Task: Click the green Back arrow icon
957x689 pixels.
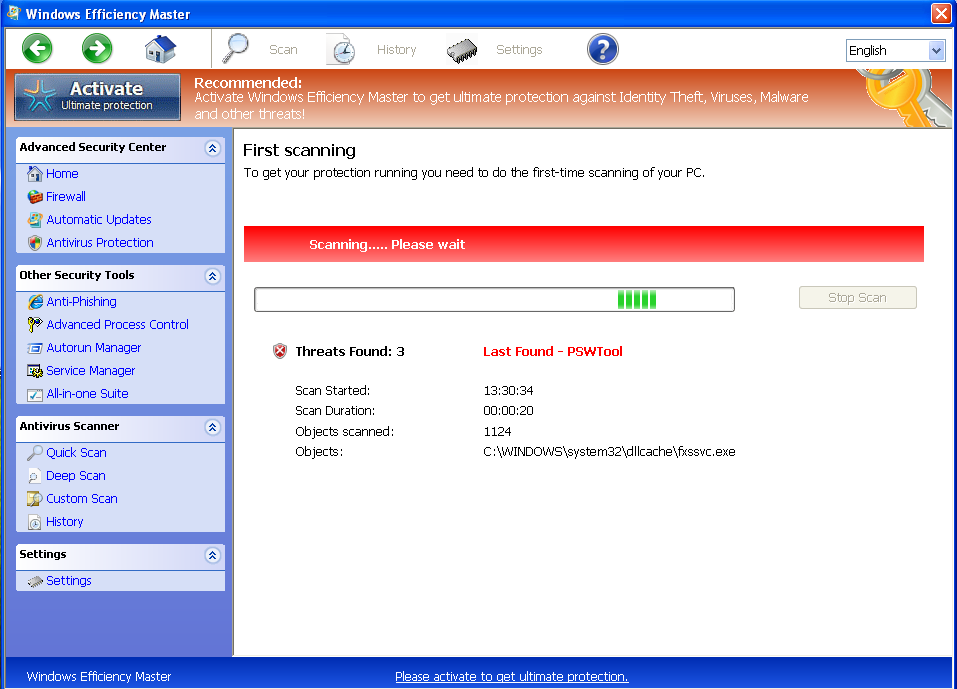Action: (37, 48)
